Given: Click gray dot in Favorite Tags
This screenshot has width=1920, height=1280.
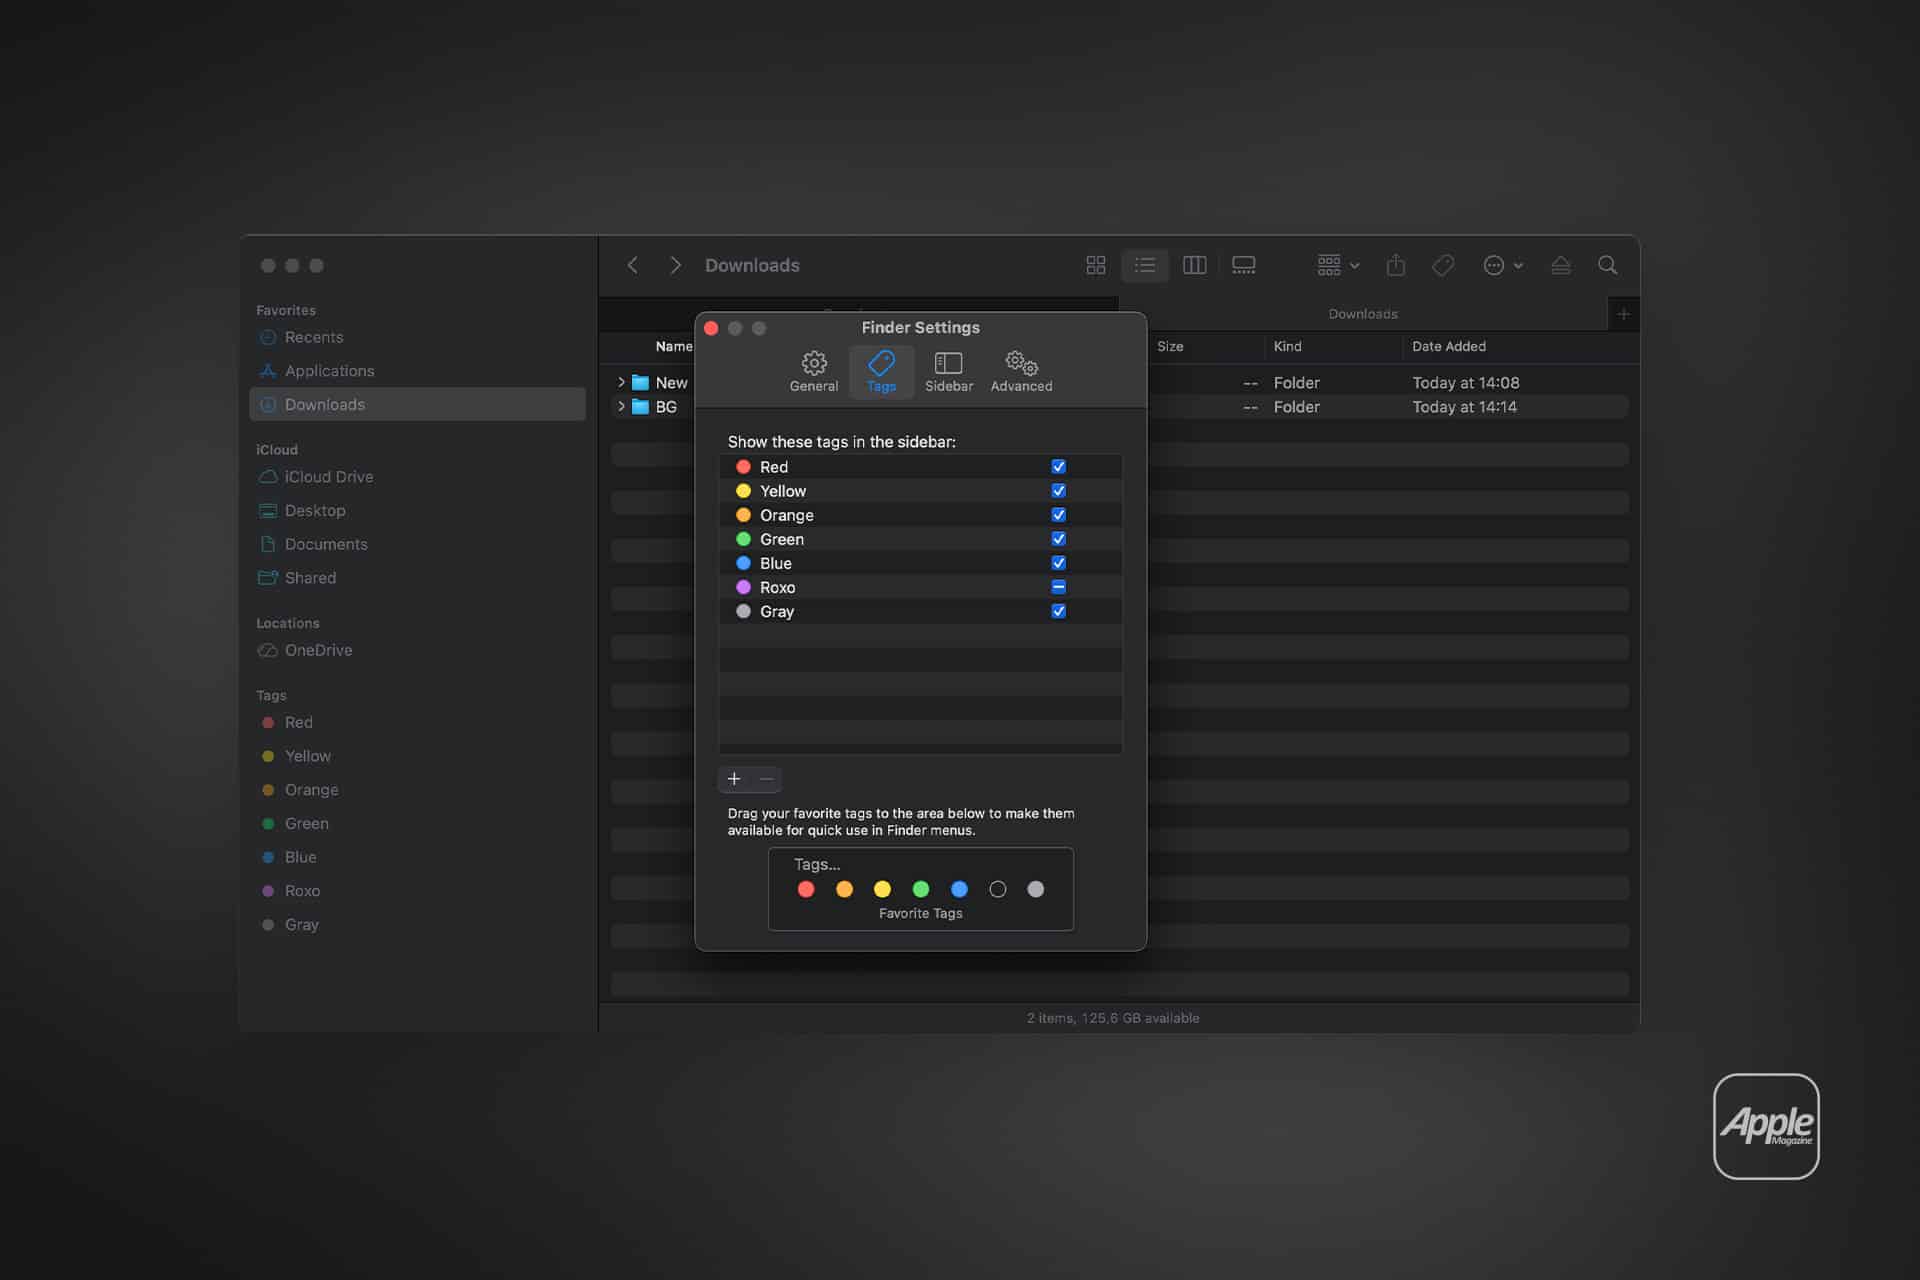Looking at the screenshot, I should coord(1036,889).
